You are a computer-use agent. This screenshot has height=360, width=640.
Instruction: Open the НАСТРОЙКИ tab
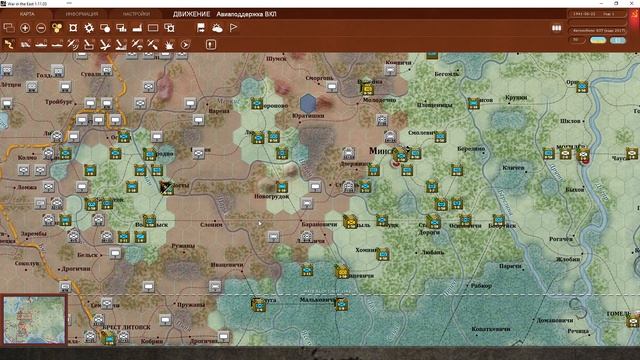coord(136,14)
